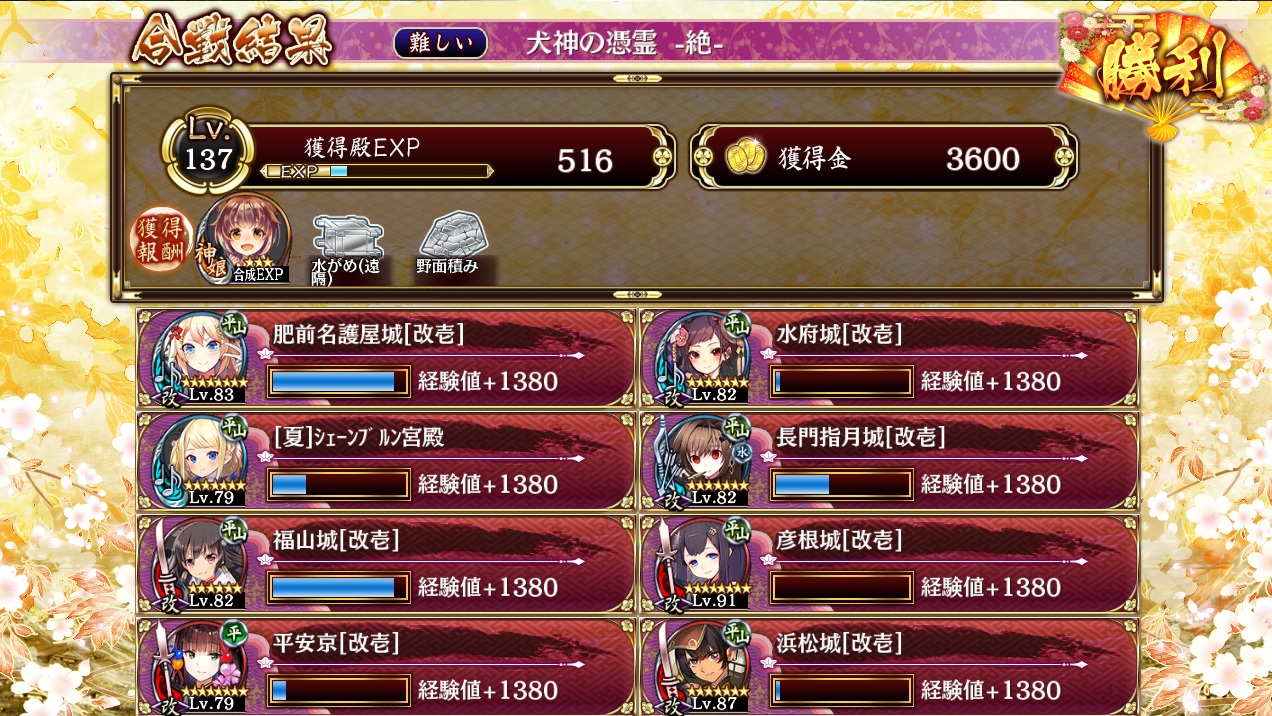Click the 難しい difficulty label
This screenshot has height=716, width=1272.
tap(440, 43)
